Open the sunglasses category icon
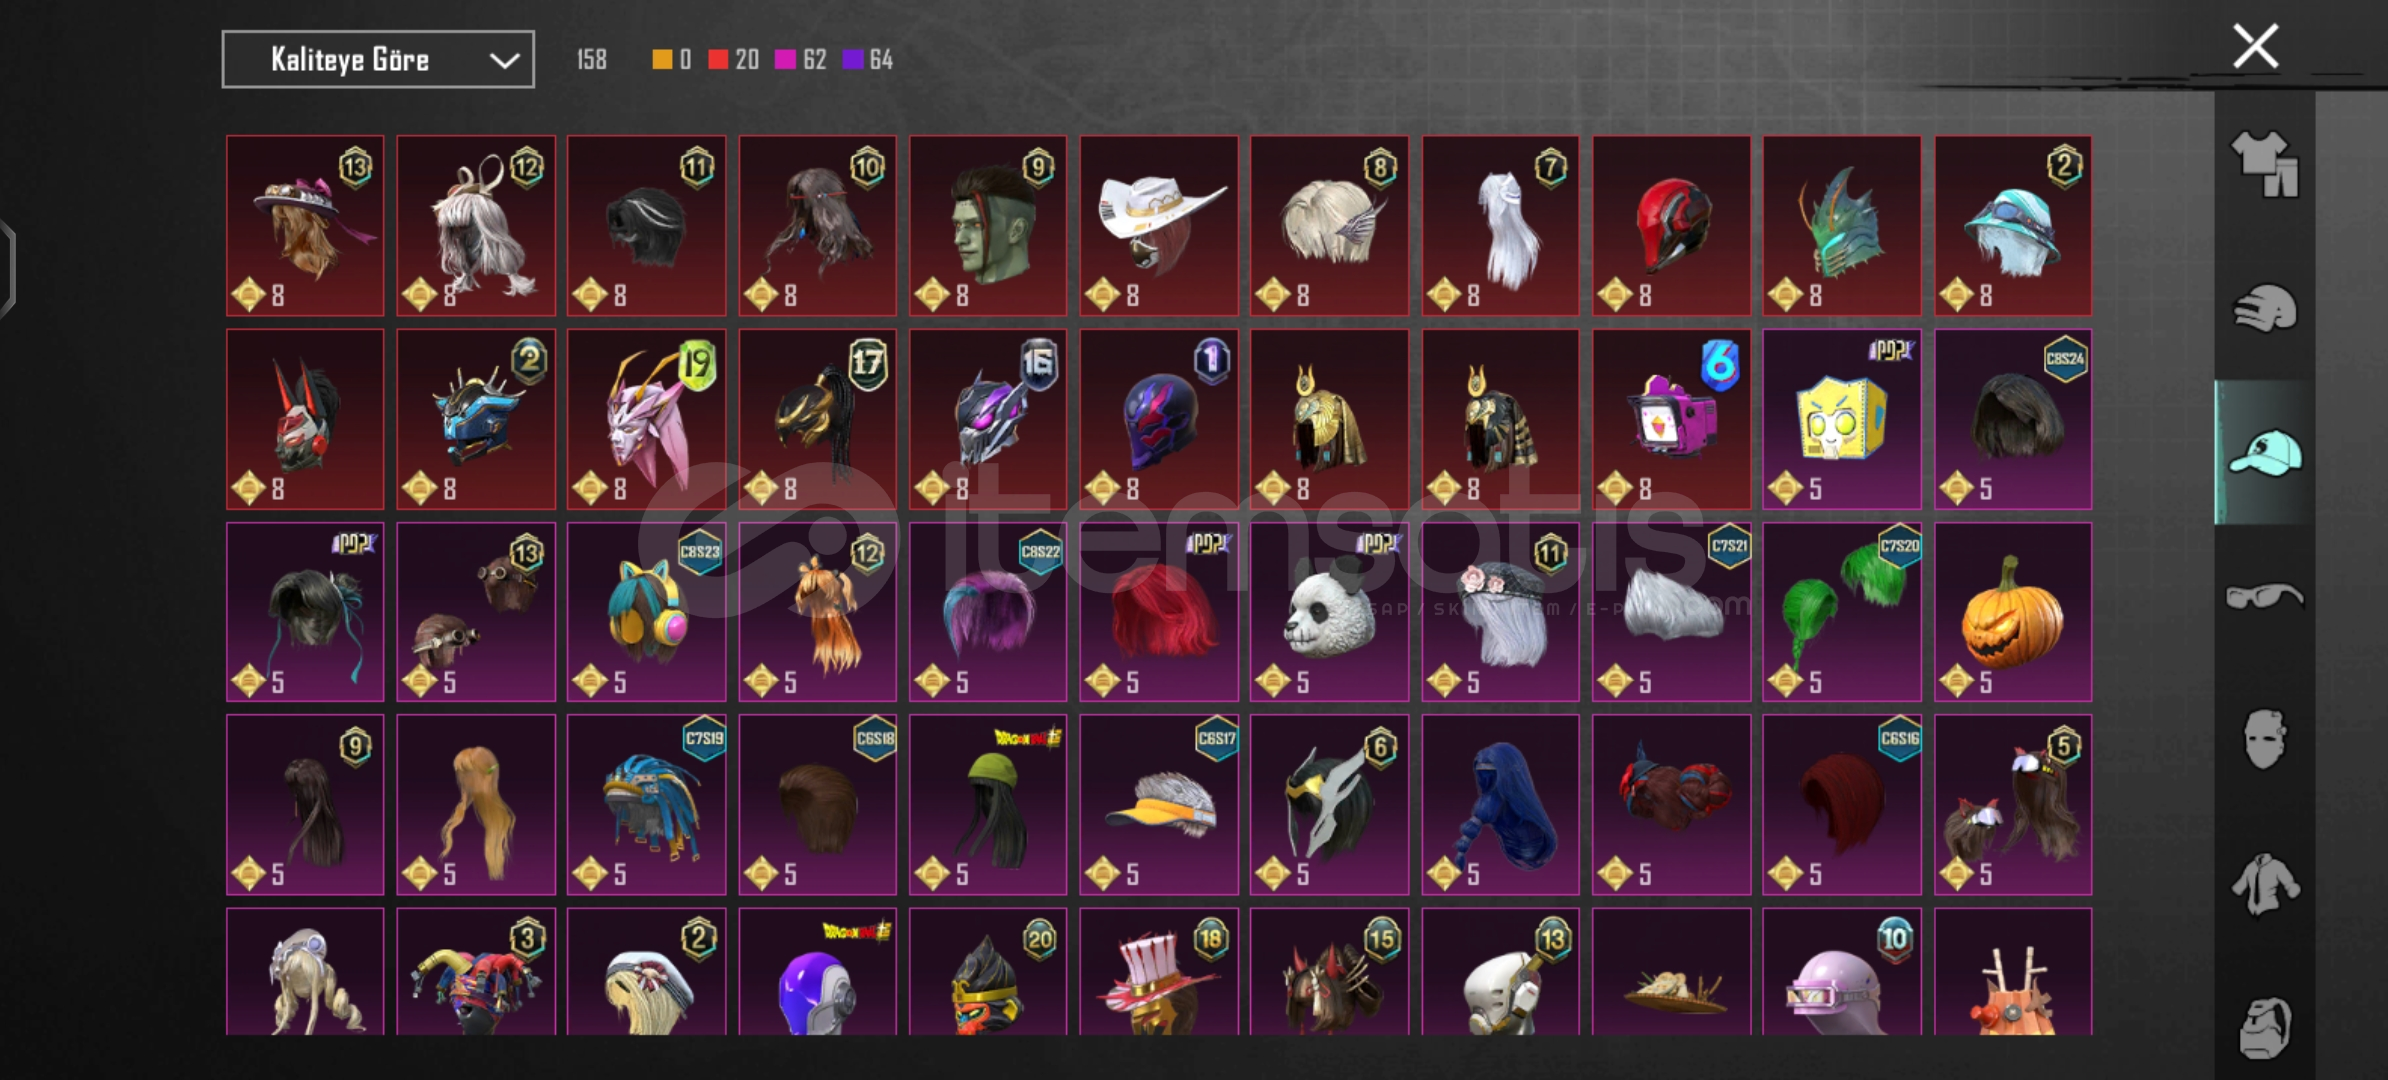This screenshot has width=2388, height=1080. [2264, 596]
